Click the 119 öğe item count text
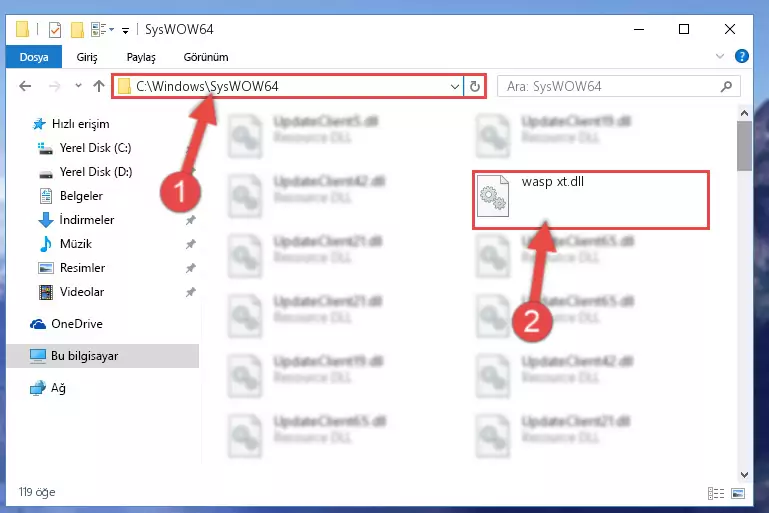The width and height of the screenshot is (769, 513). point(37,492)
